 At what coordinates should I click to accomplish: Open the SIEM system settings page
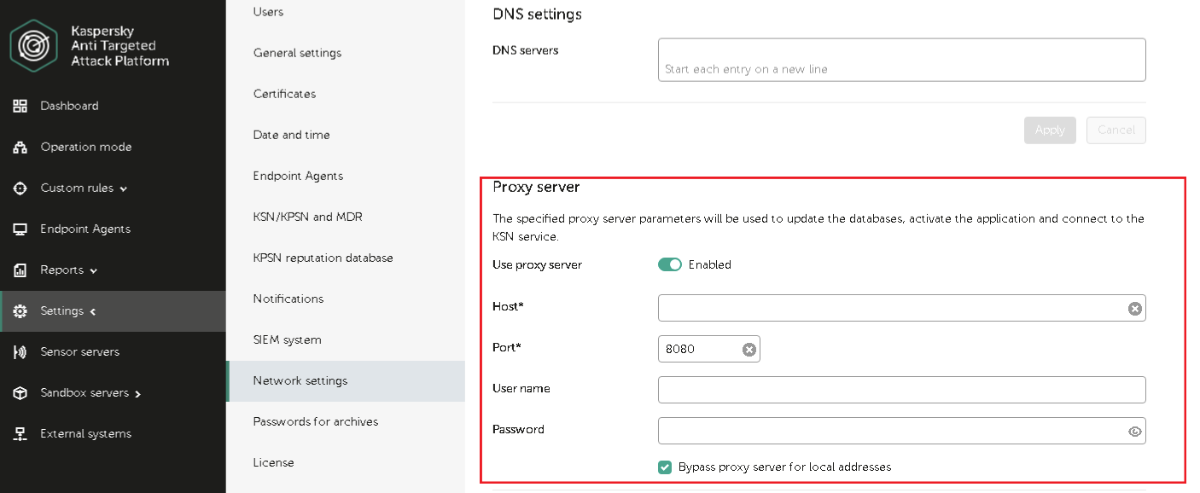point(287,340)
